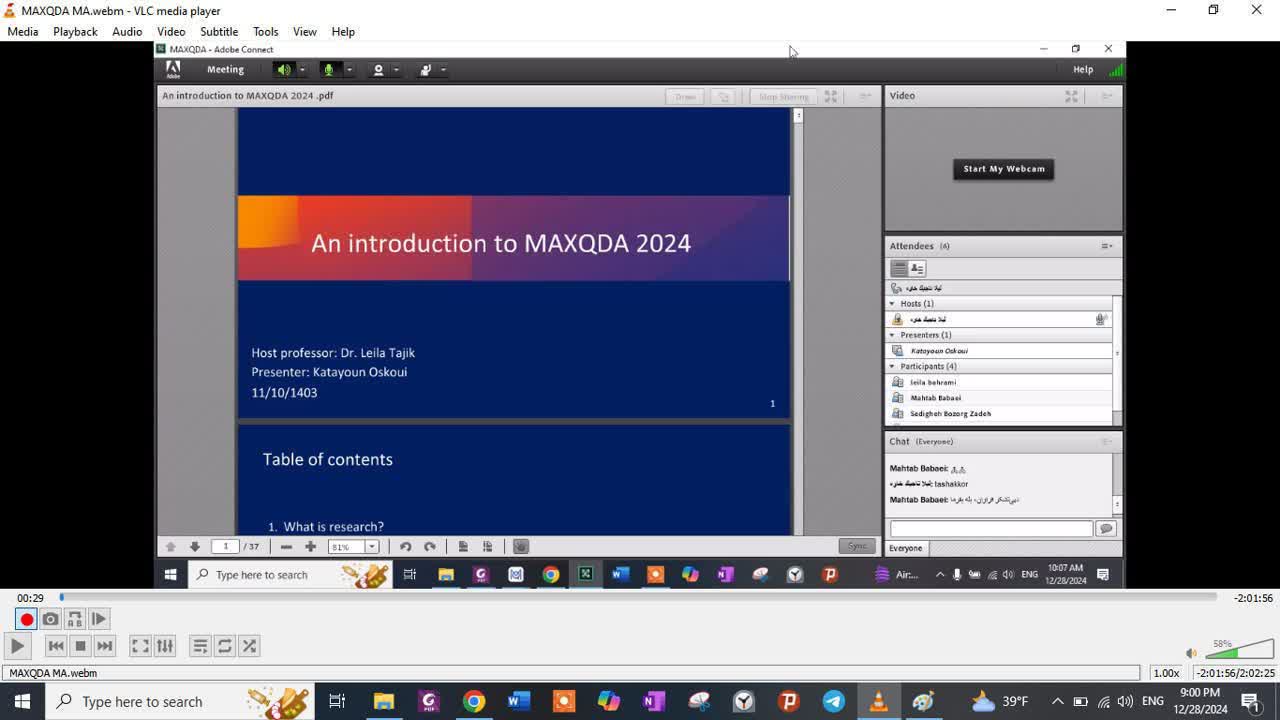Stop playback in VLC
The height and width of the screenshot is (720, 1280).
[x=81, y=646]
